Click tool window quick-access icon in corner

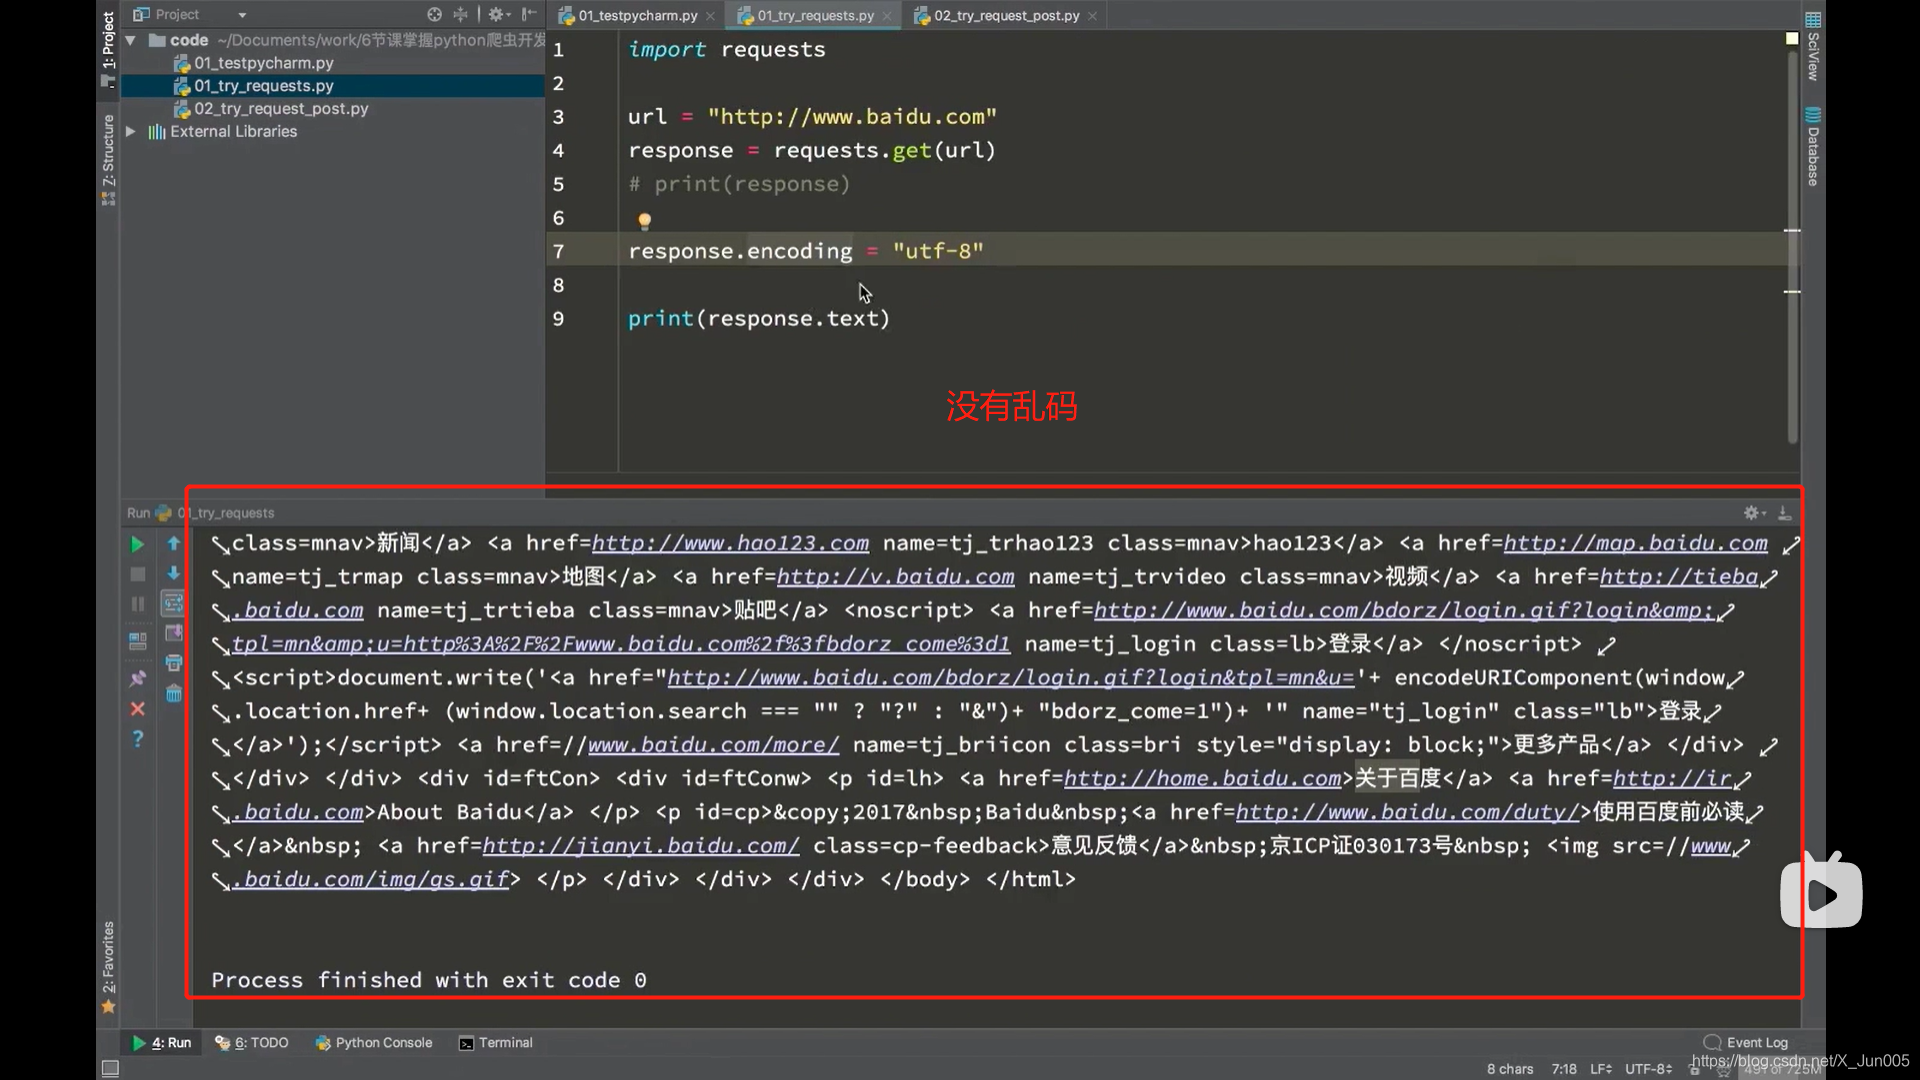(x=111, y=1069)
